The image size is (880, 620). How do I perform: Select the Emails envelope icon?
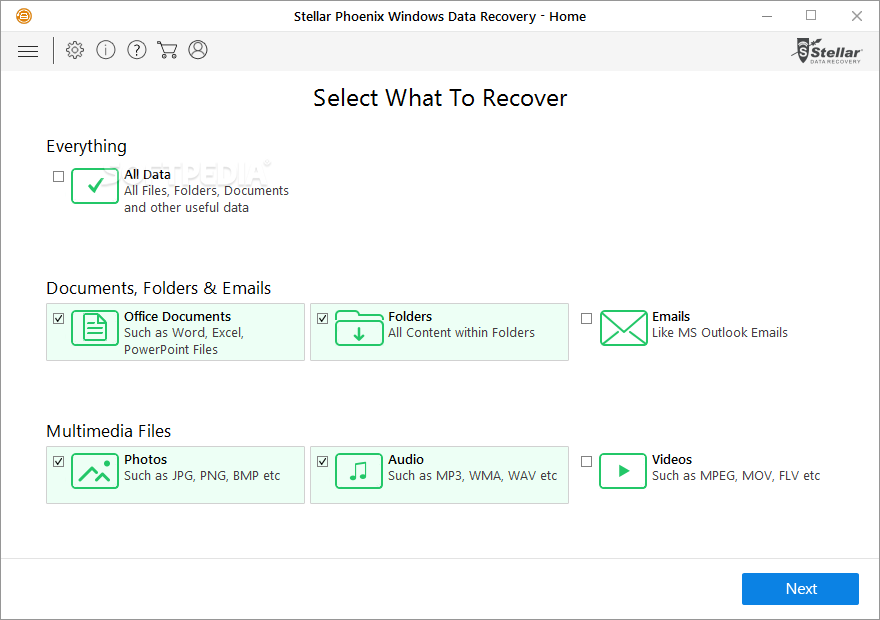623,328
